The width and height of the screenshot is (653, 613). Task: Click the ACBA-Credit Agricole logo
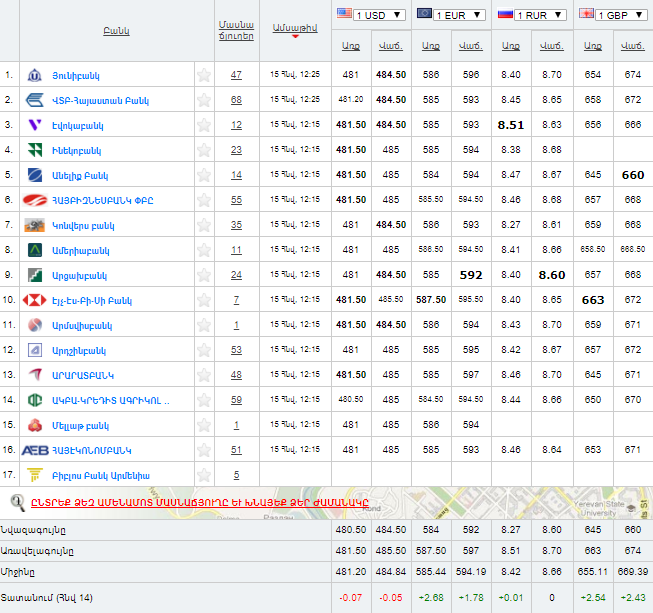pos(35,400)
